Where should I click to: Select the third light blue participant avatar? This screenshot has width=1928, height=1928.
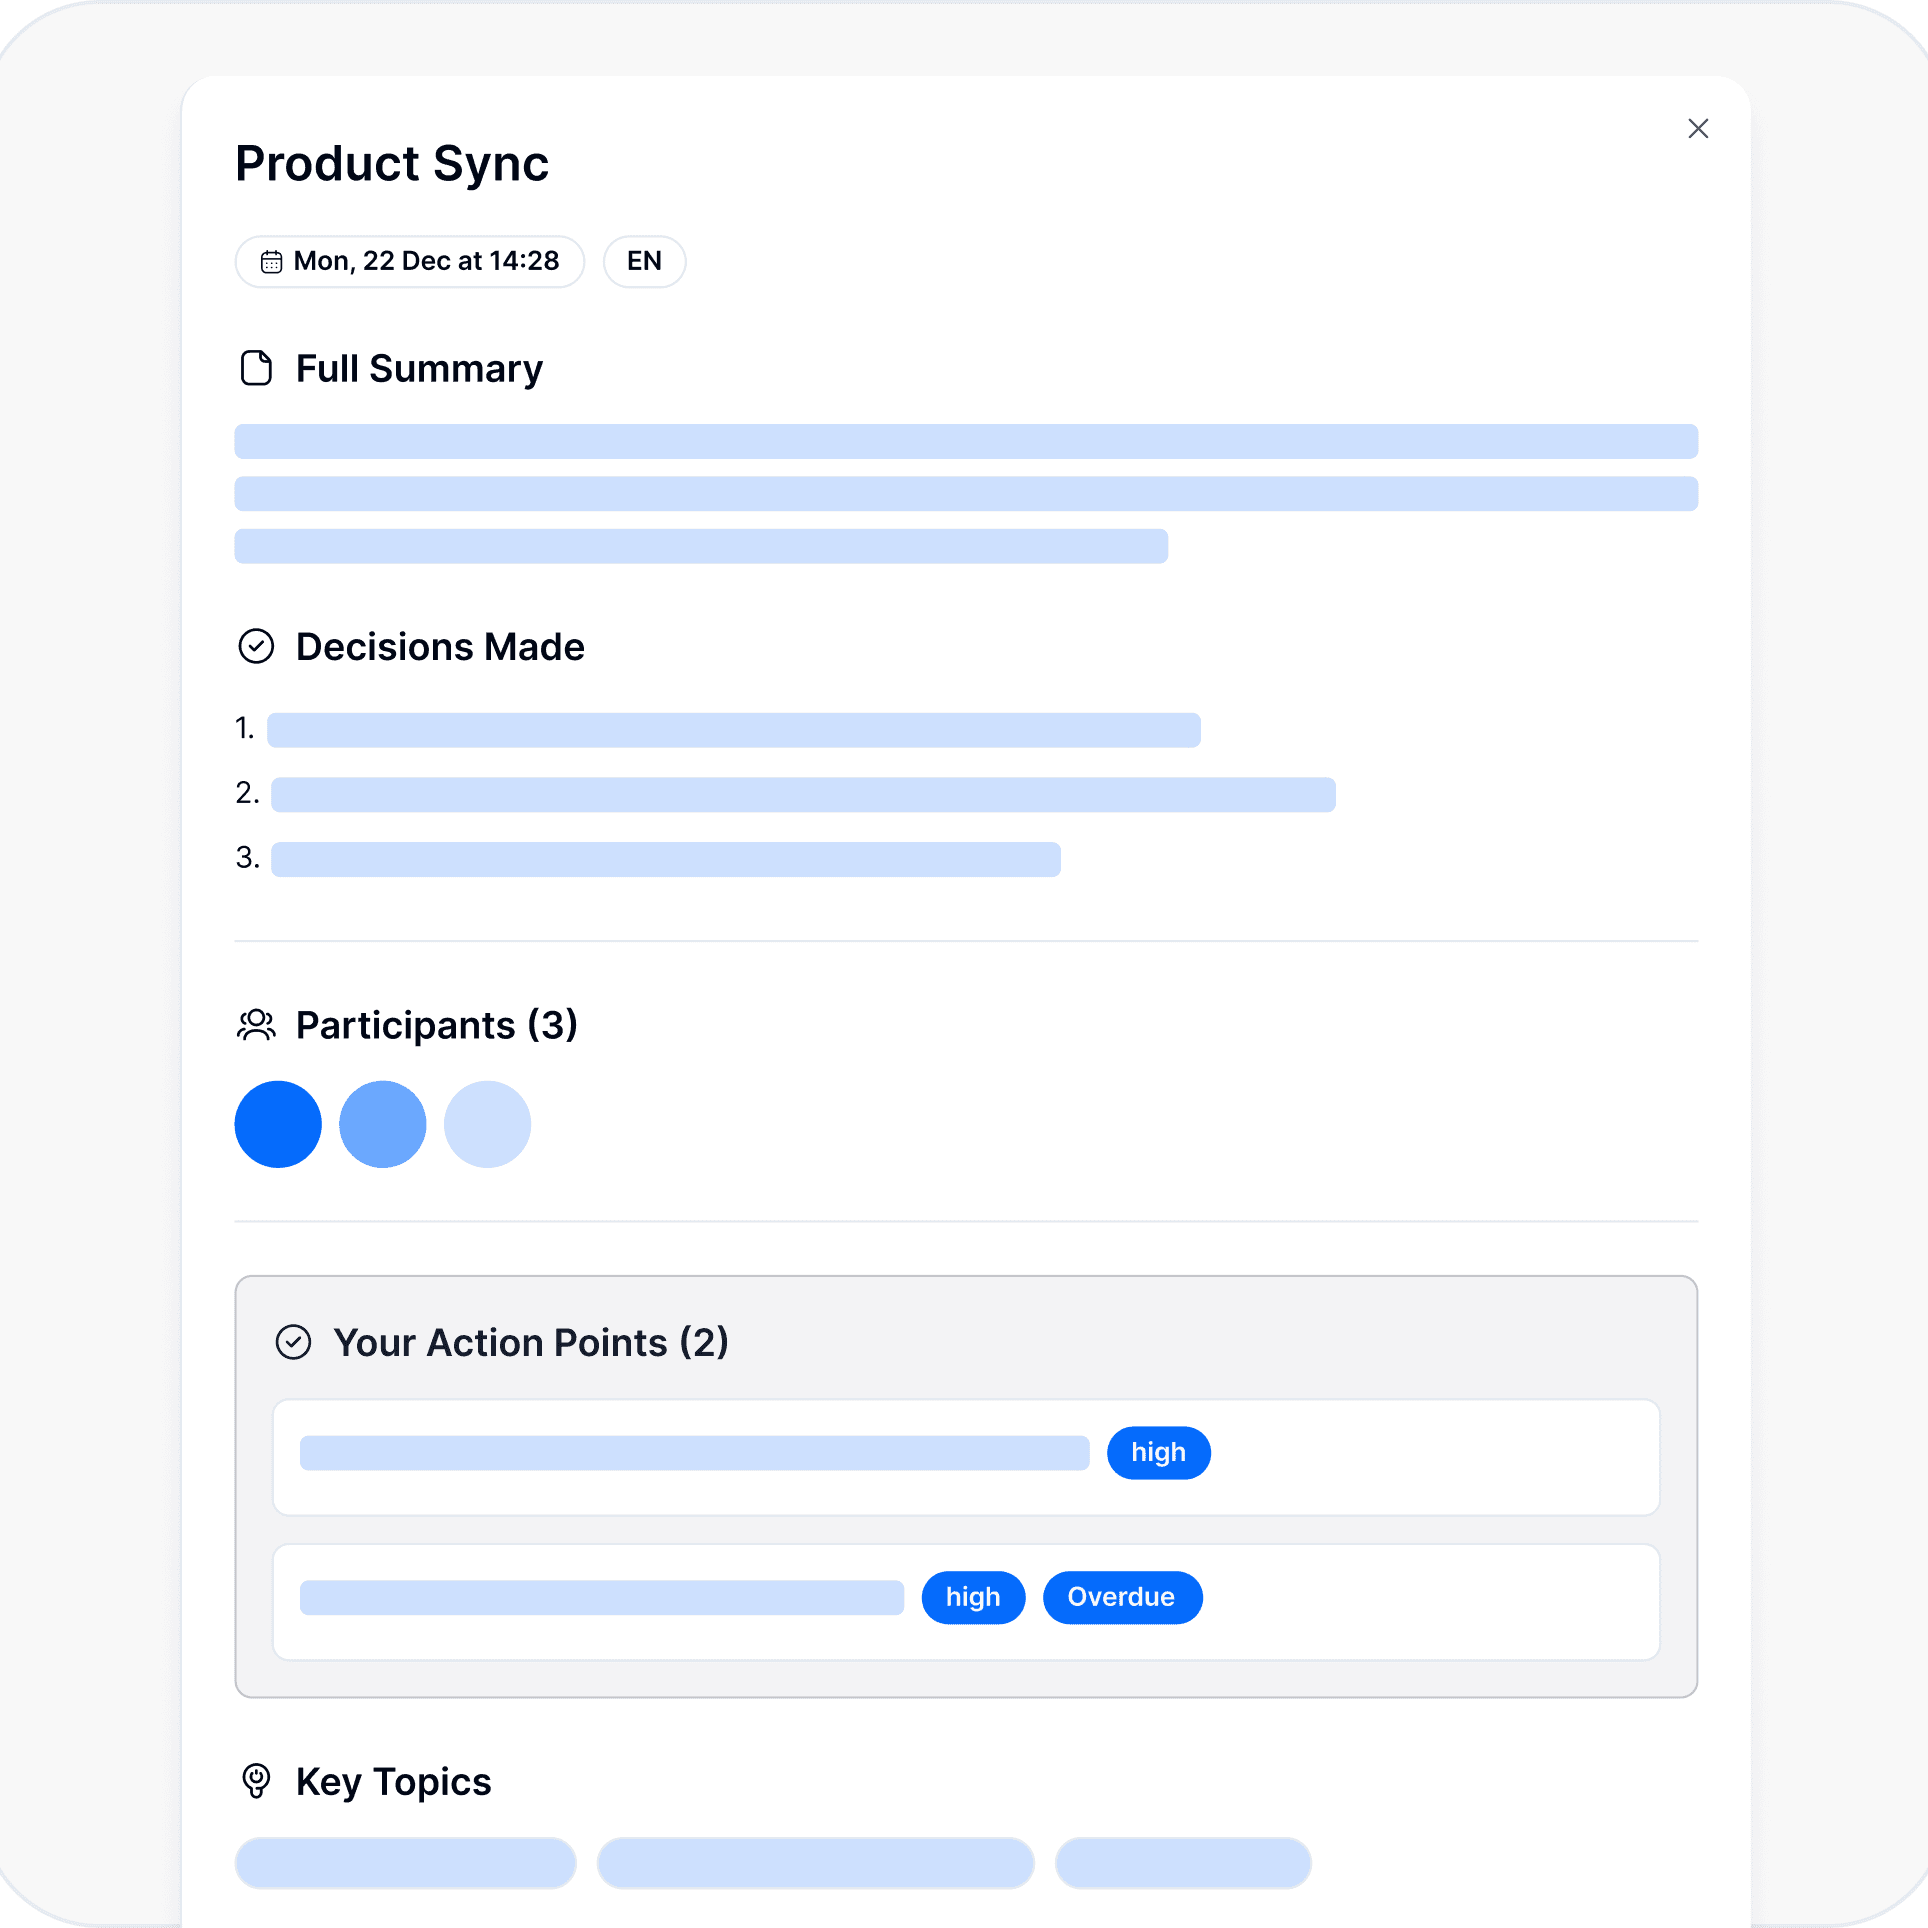click(x=487, y=1124)
